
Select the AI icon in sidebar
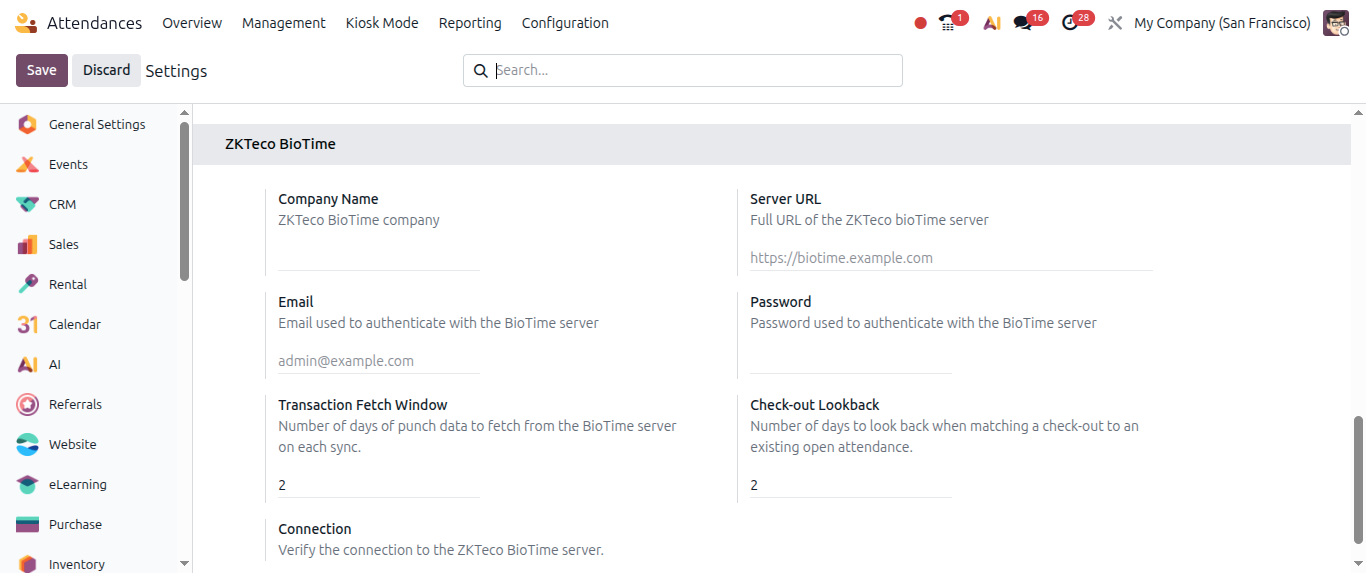(27, 365)
